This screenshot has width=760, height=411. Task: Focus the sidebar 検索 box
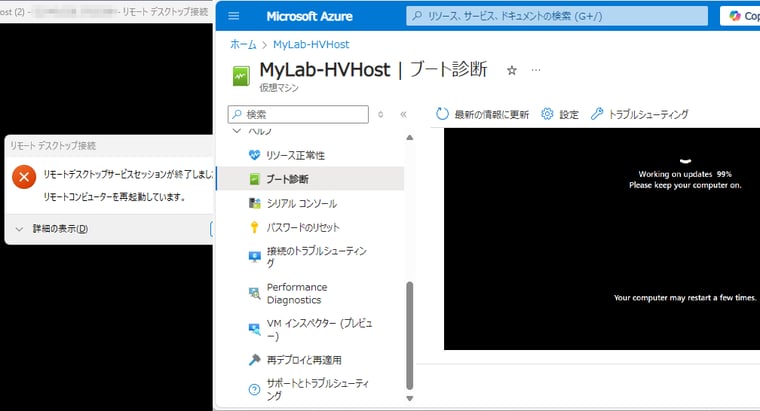pyautogui.click(x=298, y=114)
